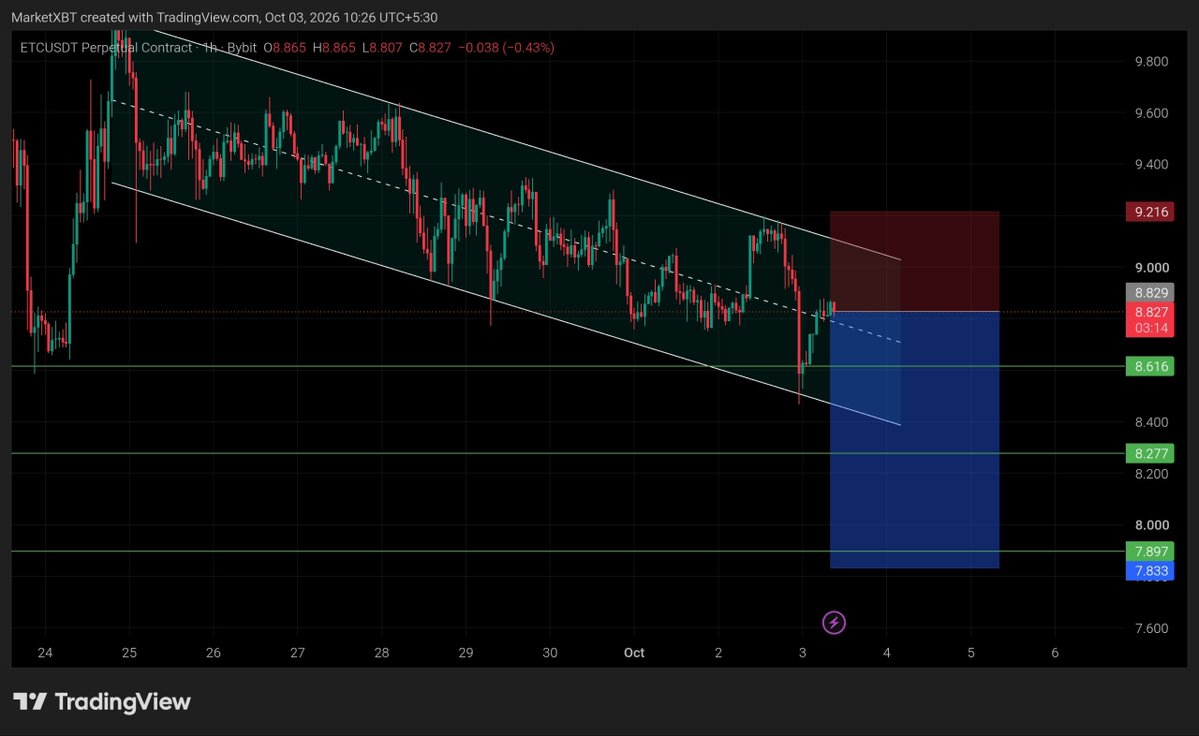Click the O8.865 open value
This screenshot has width=1199, height=736.
pyautogui.click(x=284, y=47)
